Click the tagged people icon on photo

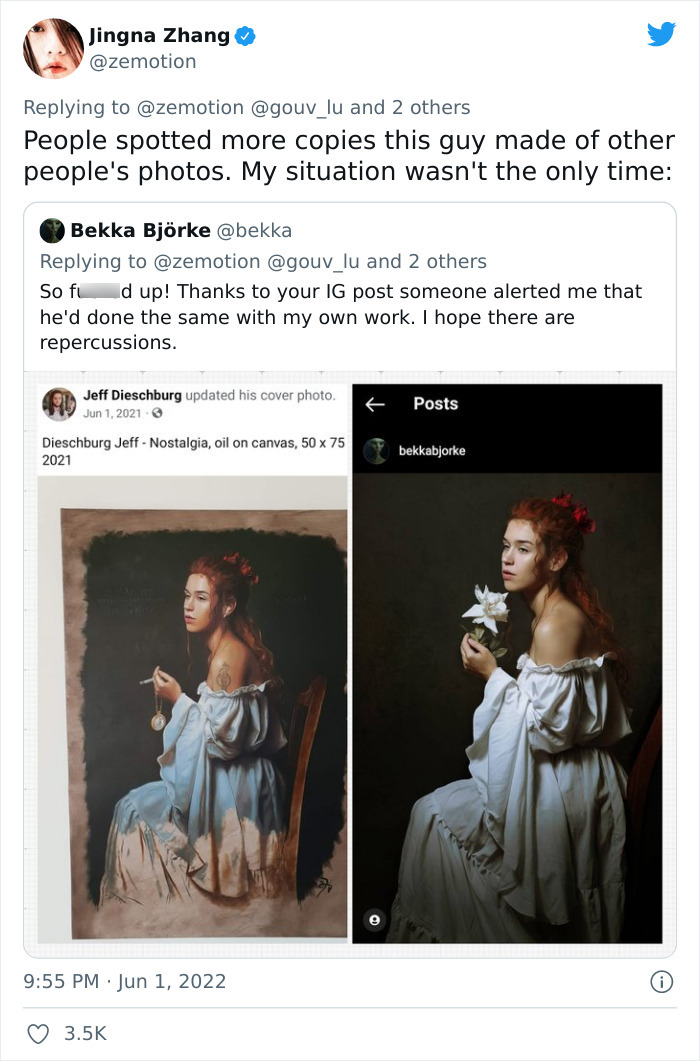click(372, 918)
